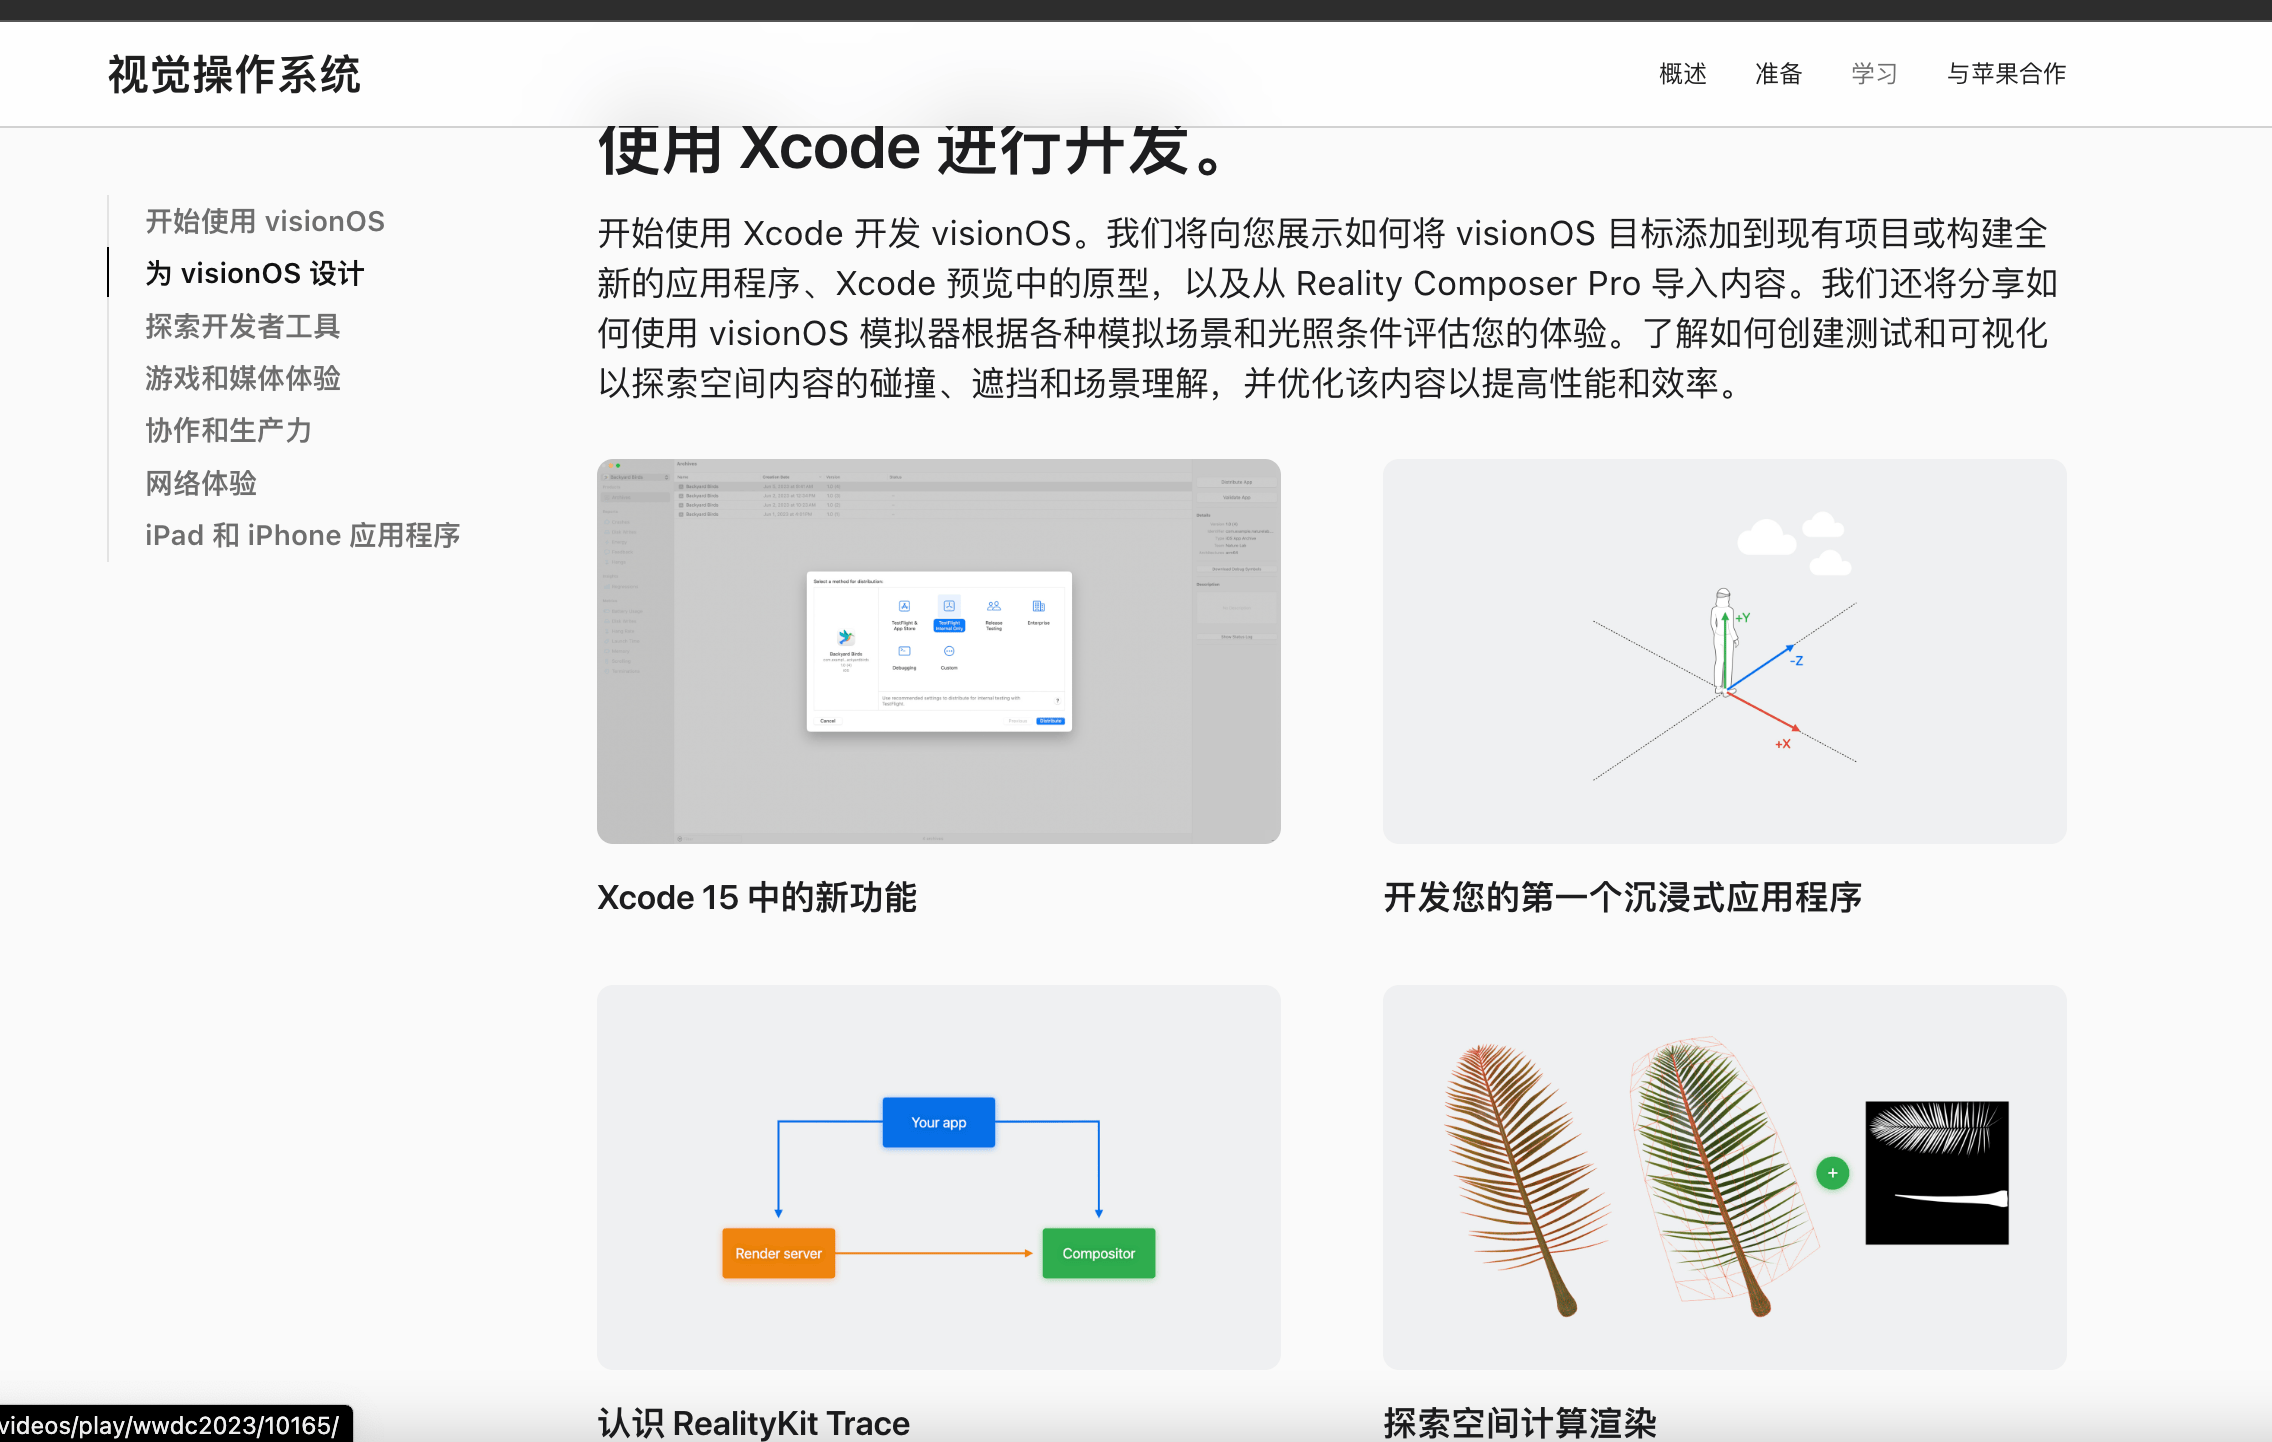Select 为 visionOS 设计 in the sidebar
The width and height of the screenshot is (2272, 1442).
(255, 273)
